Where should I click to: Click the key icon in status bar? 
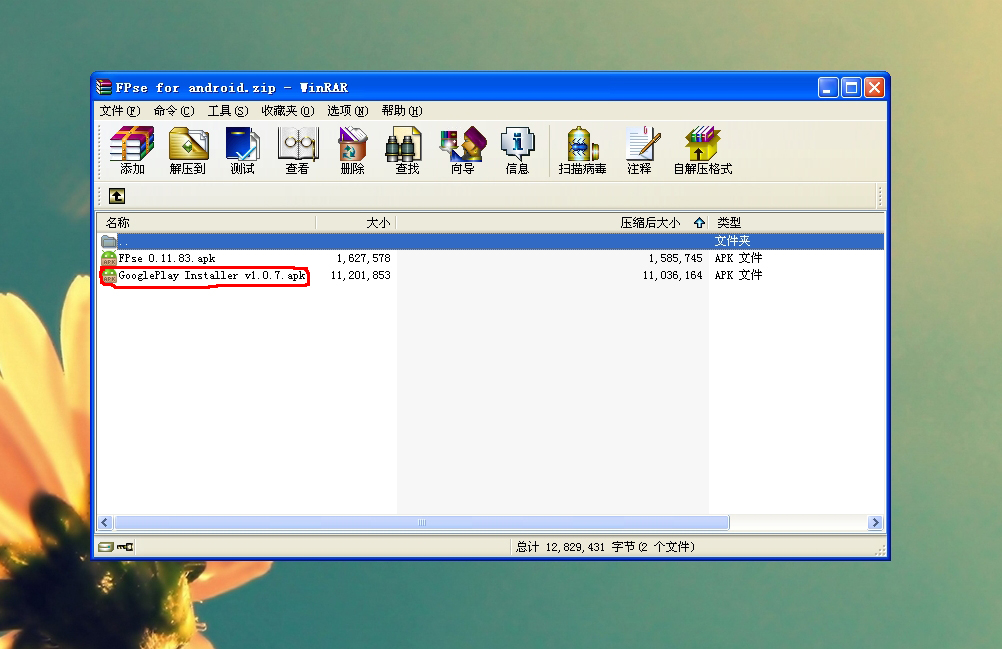pos(125,547)
